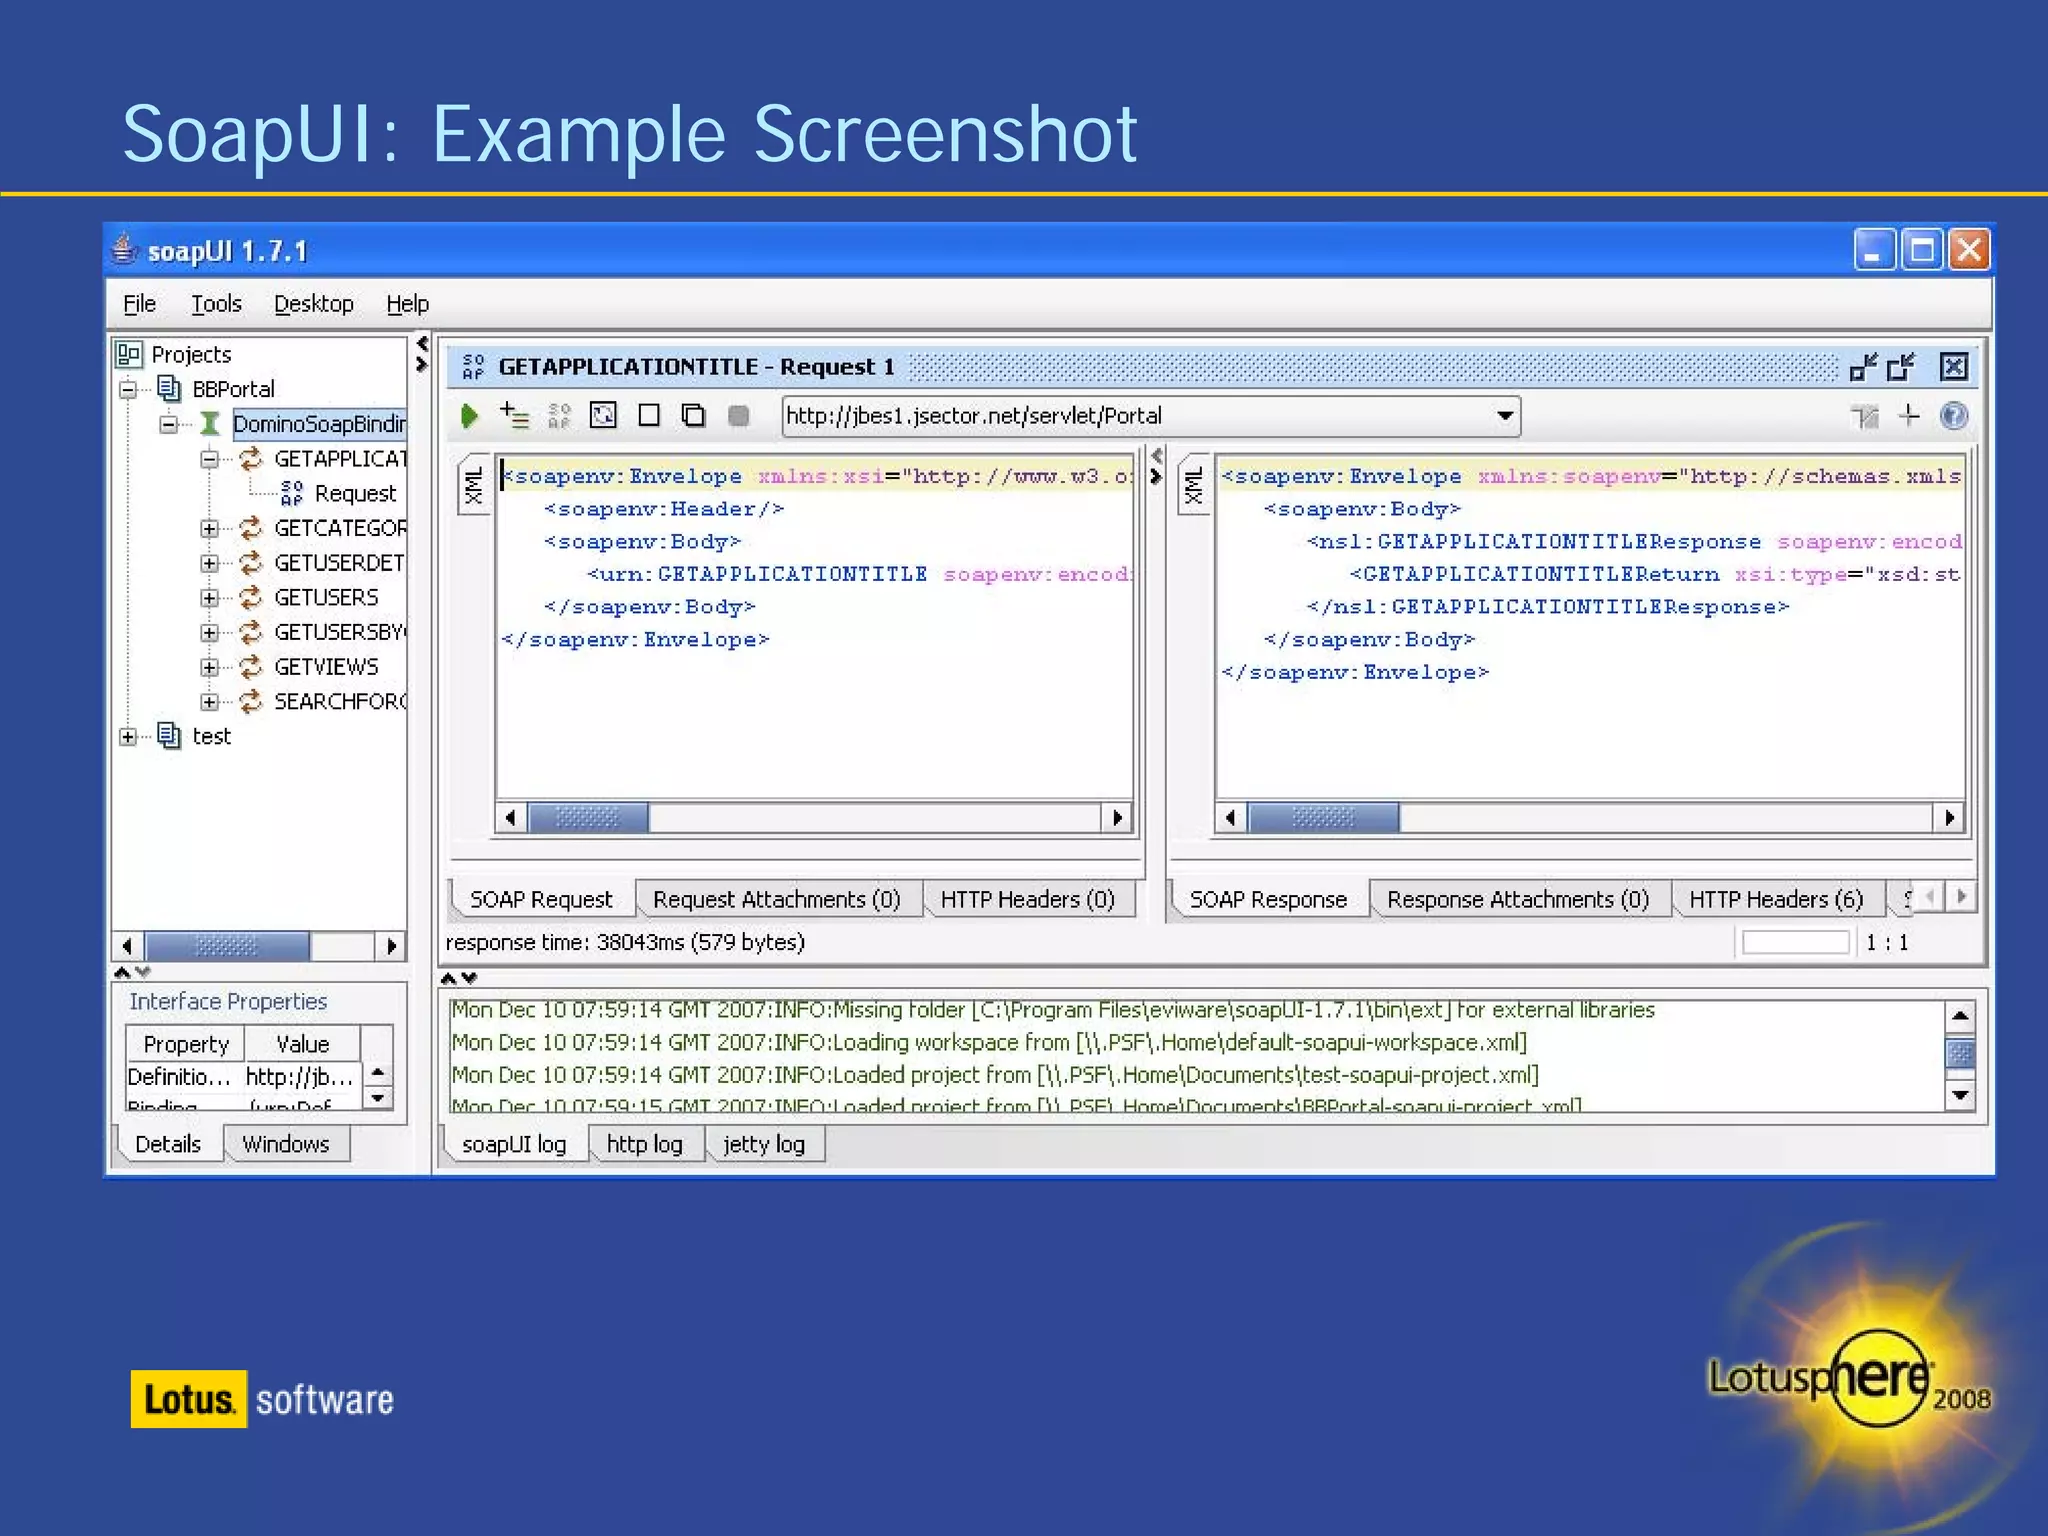The height and width of the screenshot is (1536, 2048).
Task: Add request to TestCase icon
Action: click(x=514, y=415)
